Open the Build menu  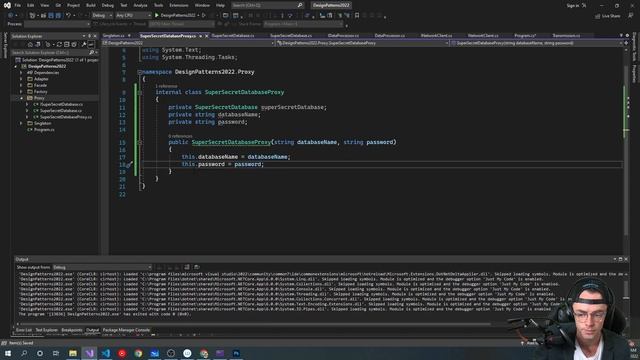click(91, 5)
